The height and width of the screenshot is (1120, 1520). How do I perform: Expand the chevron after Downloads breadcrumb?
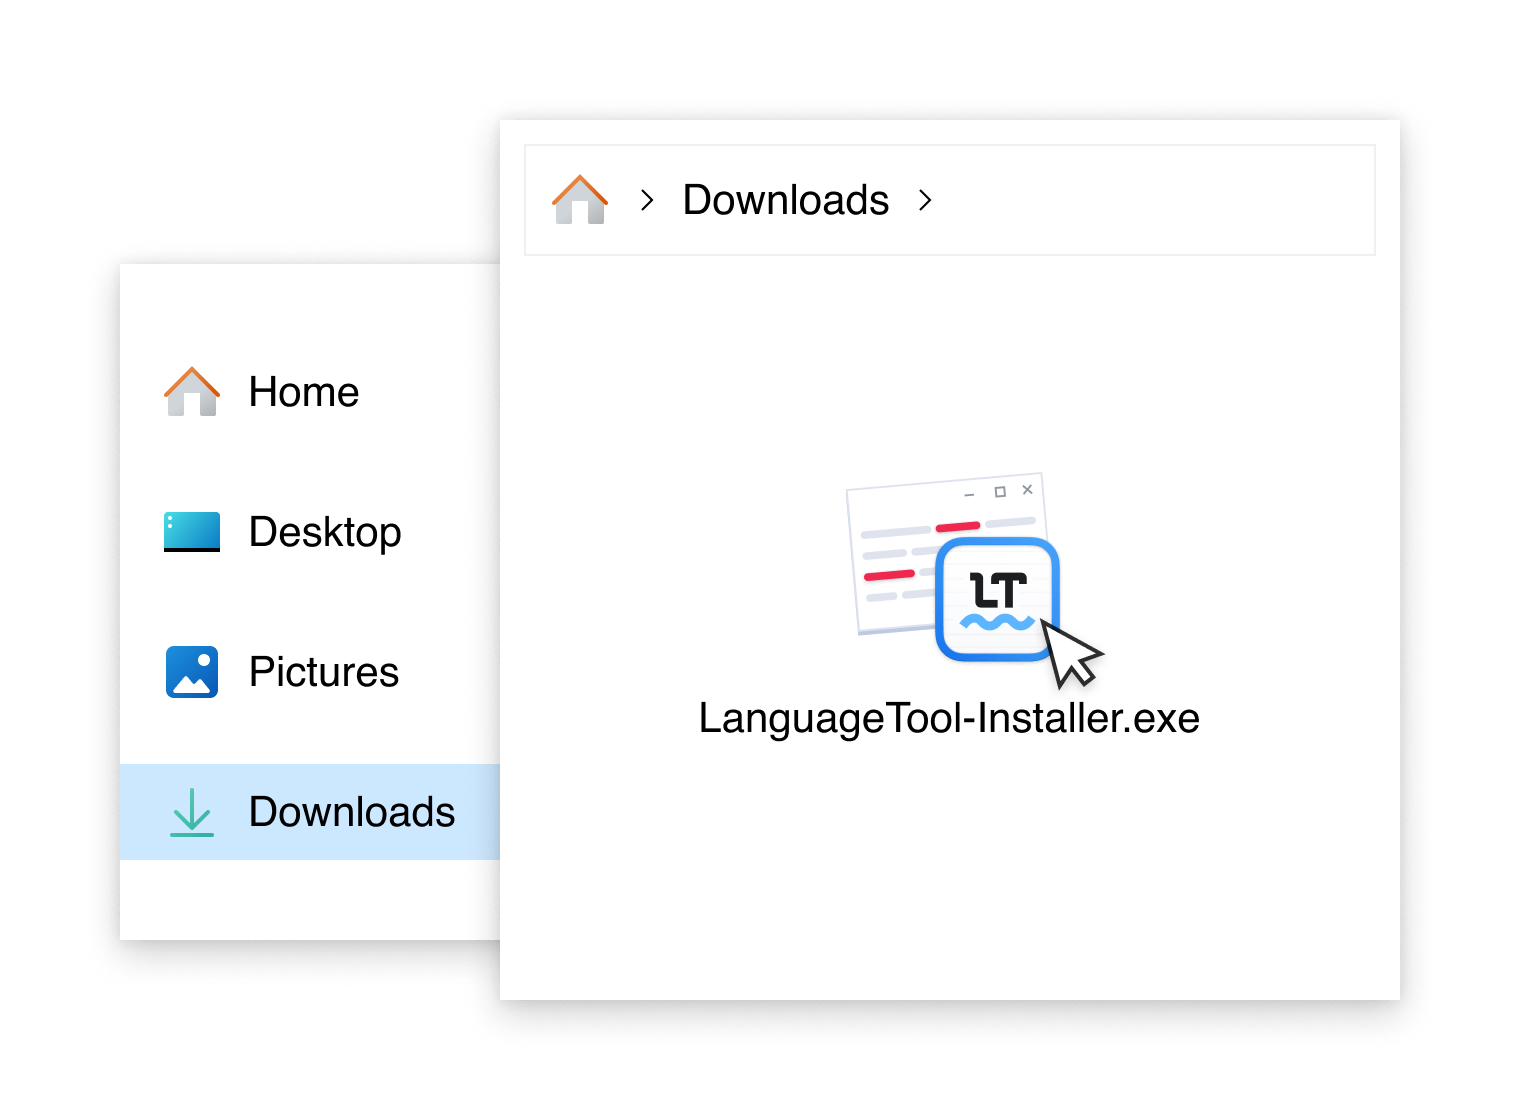[925, 200]
